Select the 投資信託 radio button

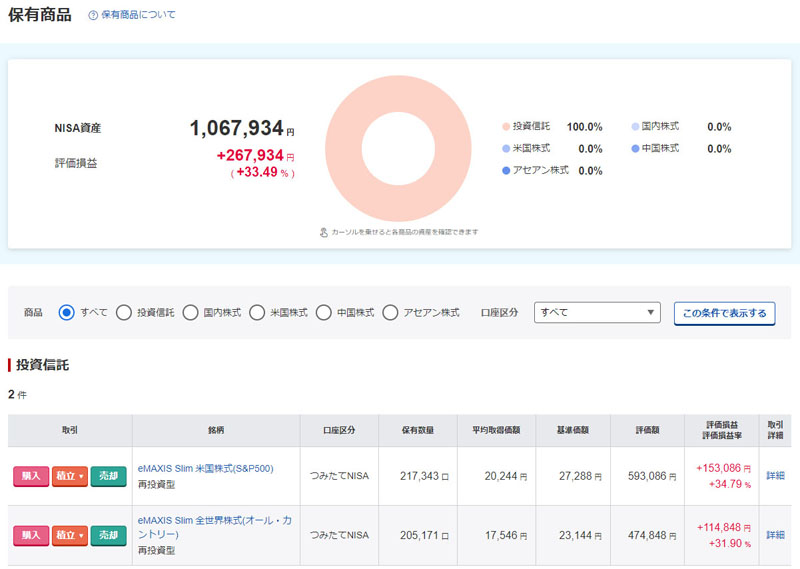coord(124,312)
